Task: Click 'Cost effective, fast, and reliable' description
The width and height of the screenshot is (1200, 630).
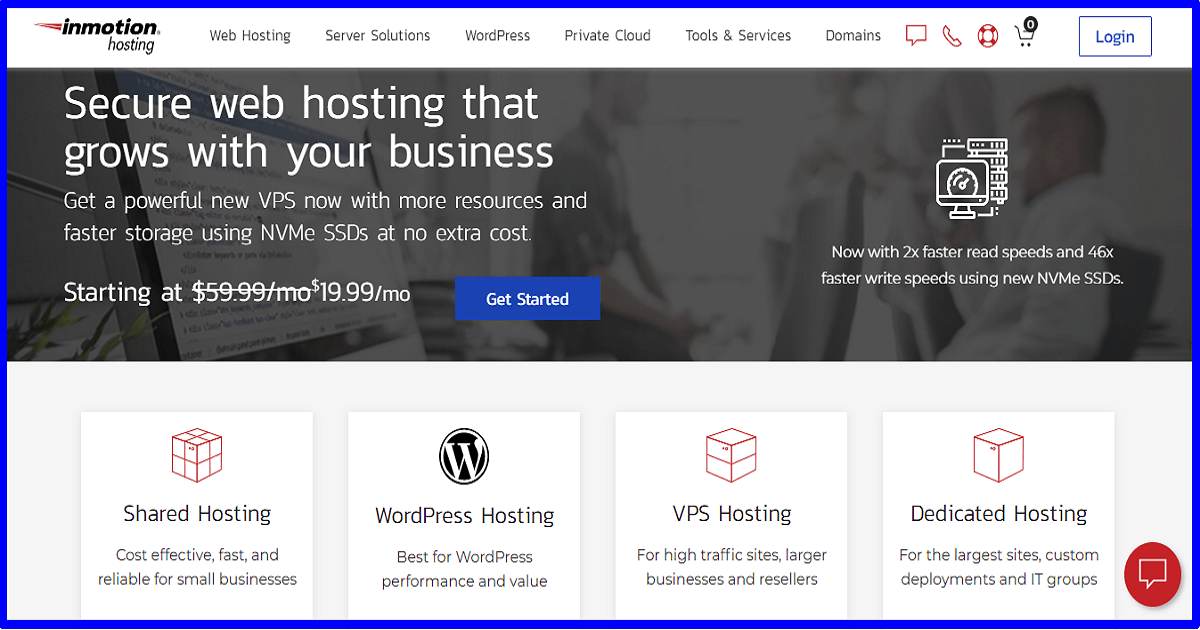Action: click(197, 567)
